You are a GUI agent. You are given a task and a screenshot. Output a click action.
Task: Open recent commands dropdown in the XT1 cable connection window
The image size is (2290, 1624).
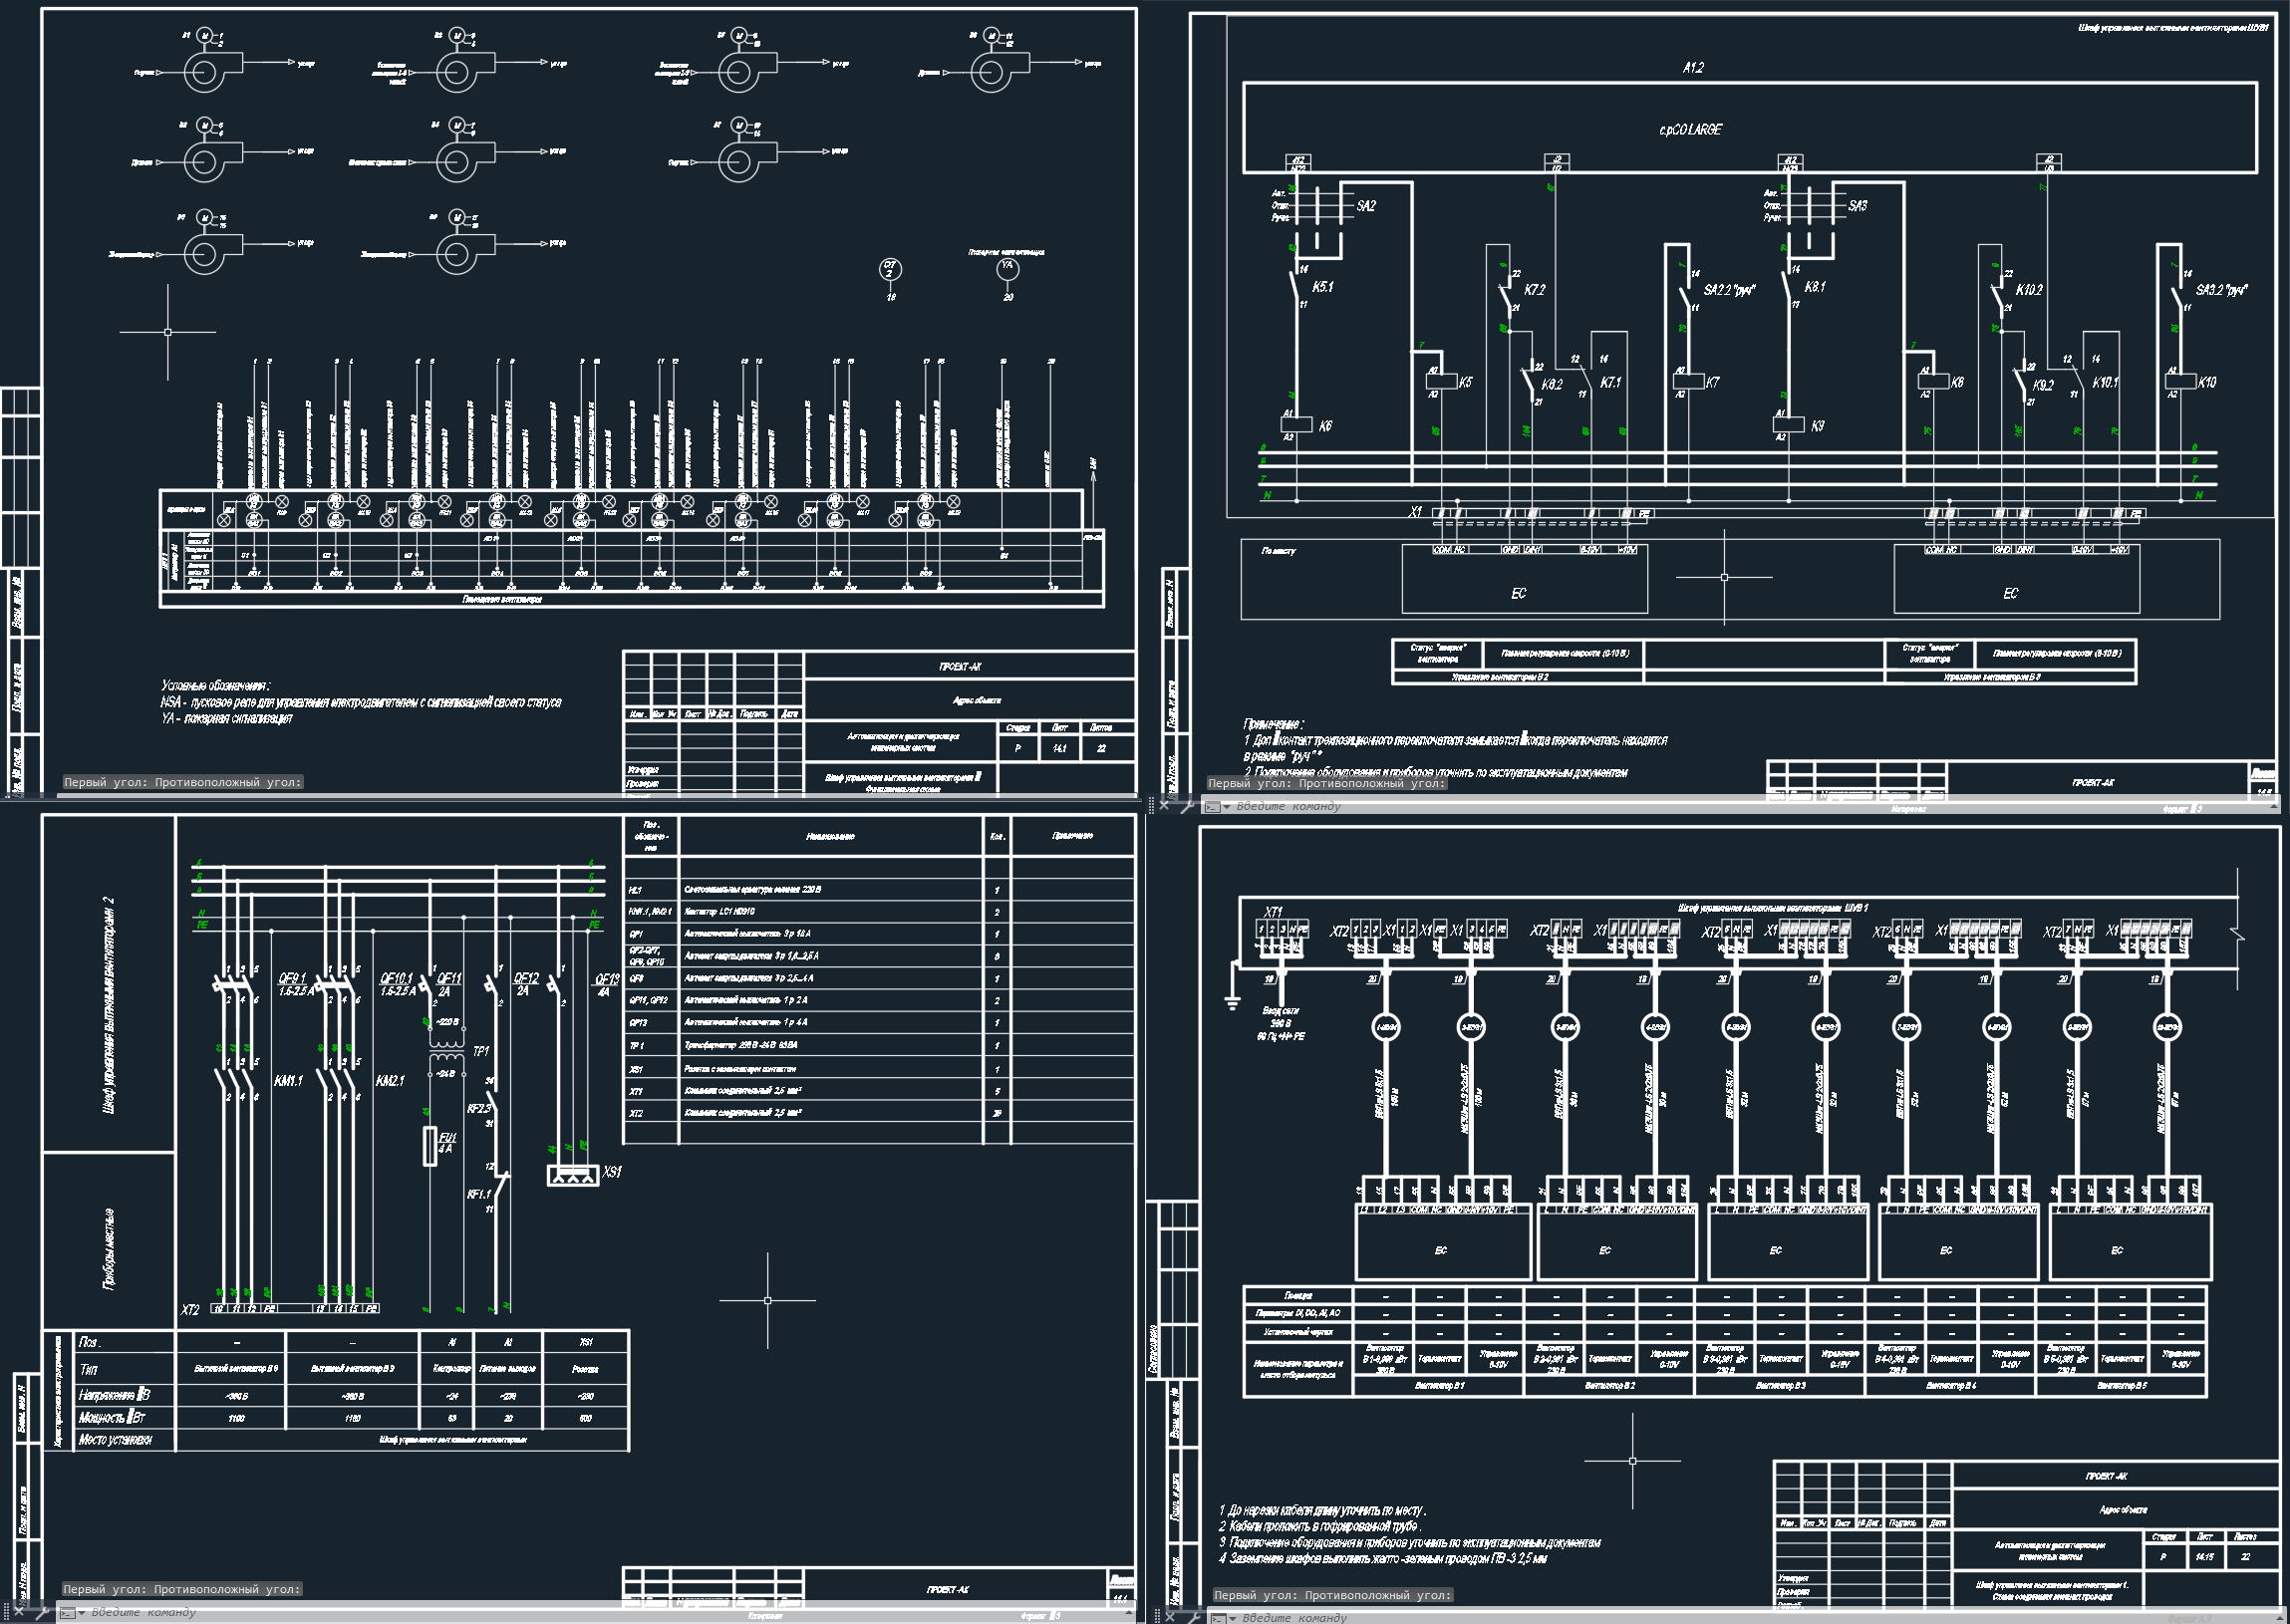click(1232, 1617)
